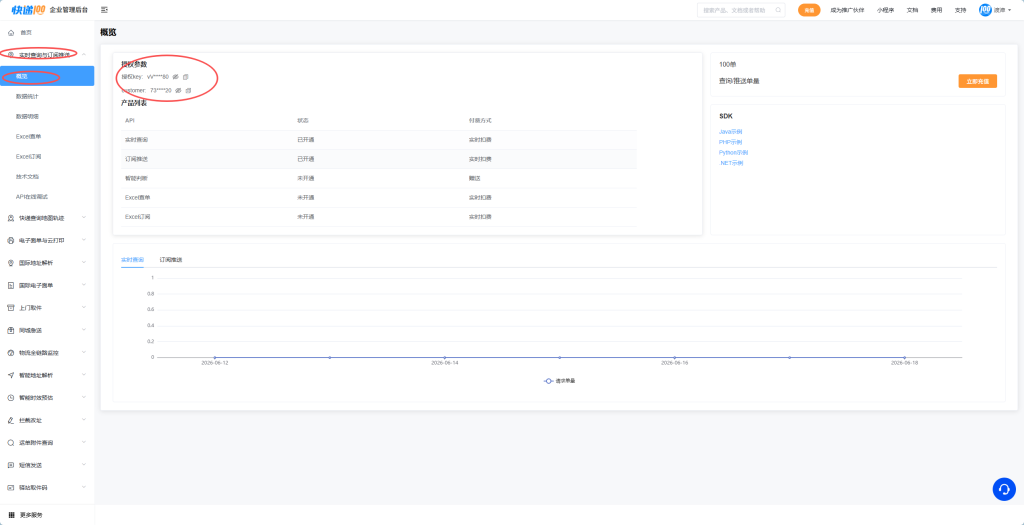Copy the customer ID with copy icon
The height and width of the screenshot is (525, 1024).
click(188, 91)
